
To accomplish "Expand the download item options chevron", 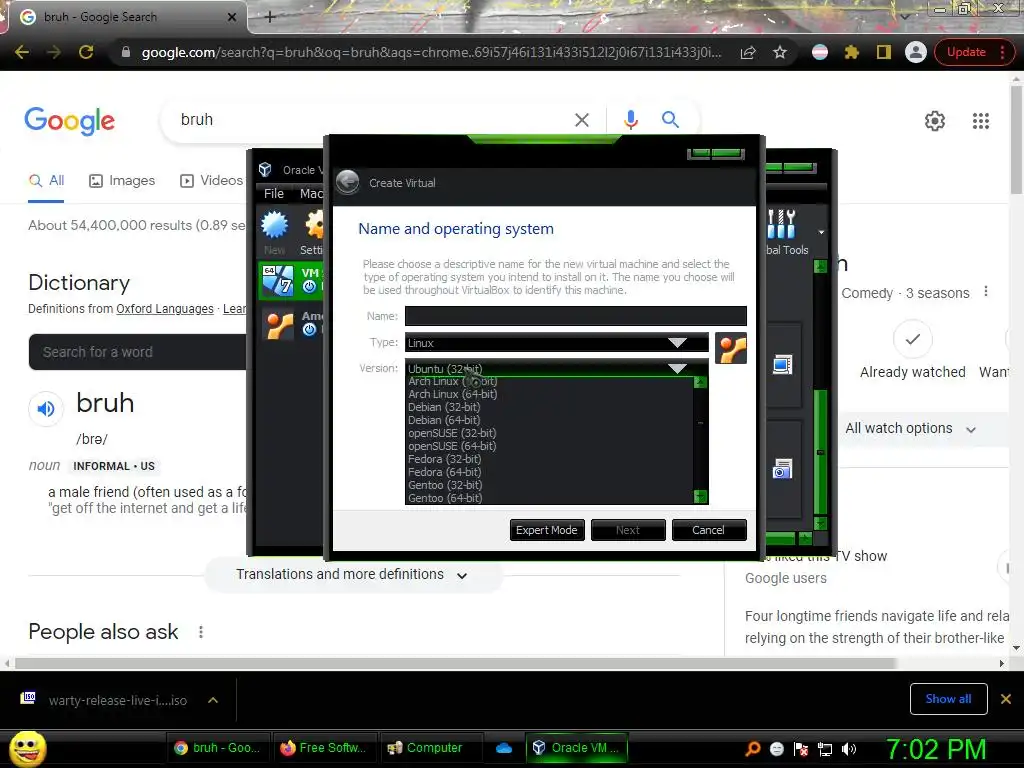I will coord(213,700).
